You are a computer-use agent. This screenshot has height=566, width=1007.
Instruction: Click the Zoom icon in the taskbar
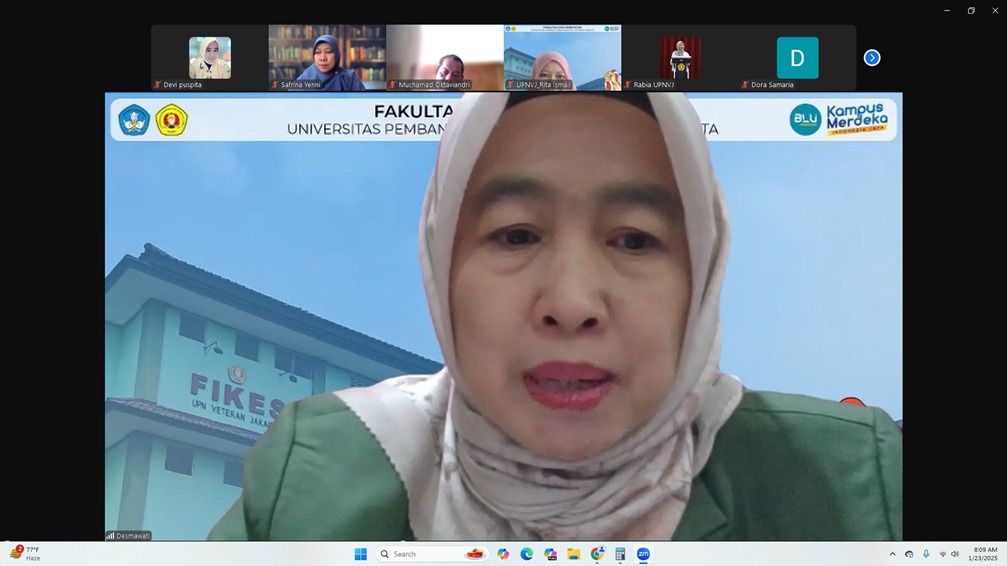643,554
